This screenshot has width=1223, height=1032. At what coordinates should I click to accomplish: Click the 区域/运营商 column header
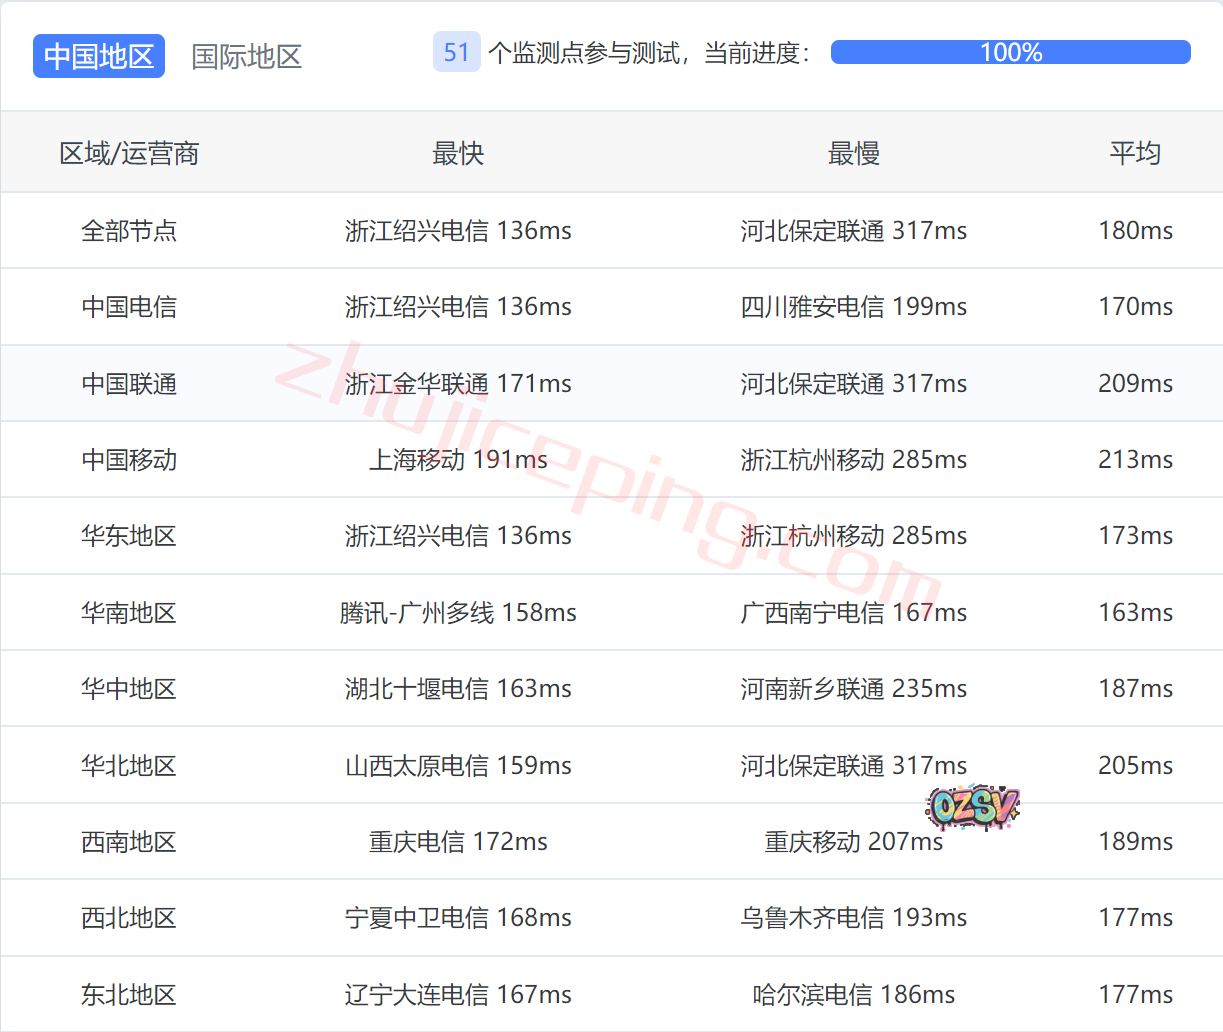[129, 153]
